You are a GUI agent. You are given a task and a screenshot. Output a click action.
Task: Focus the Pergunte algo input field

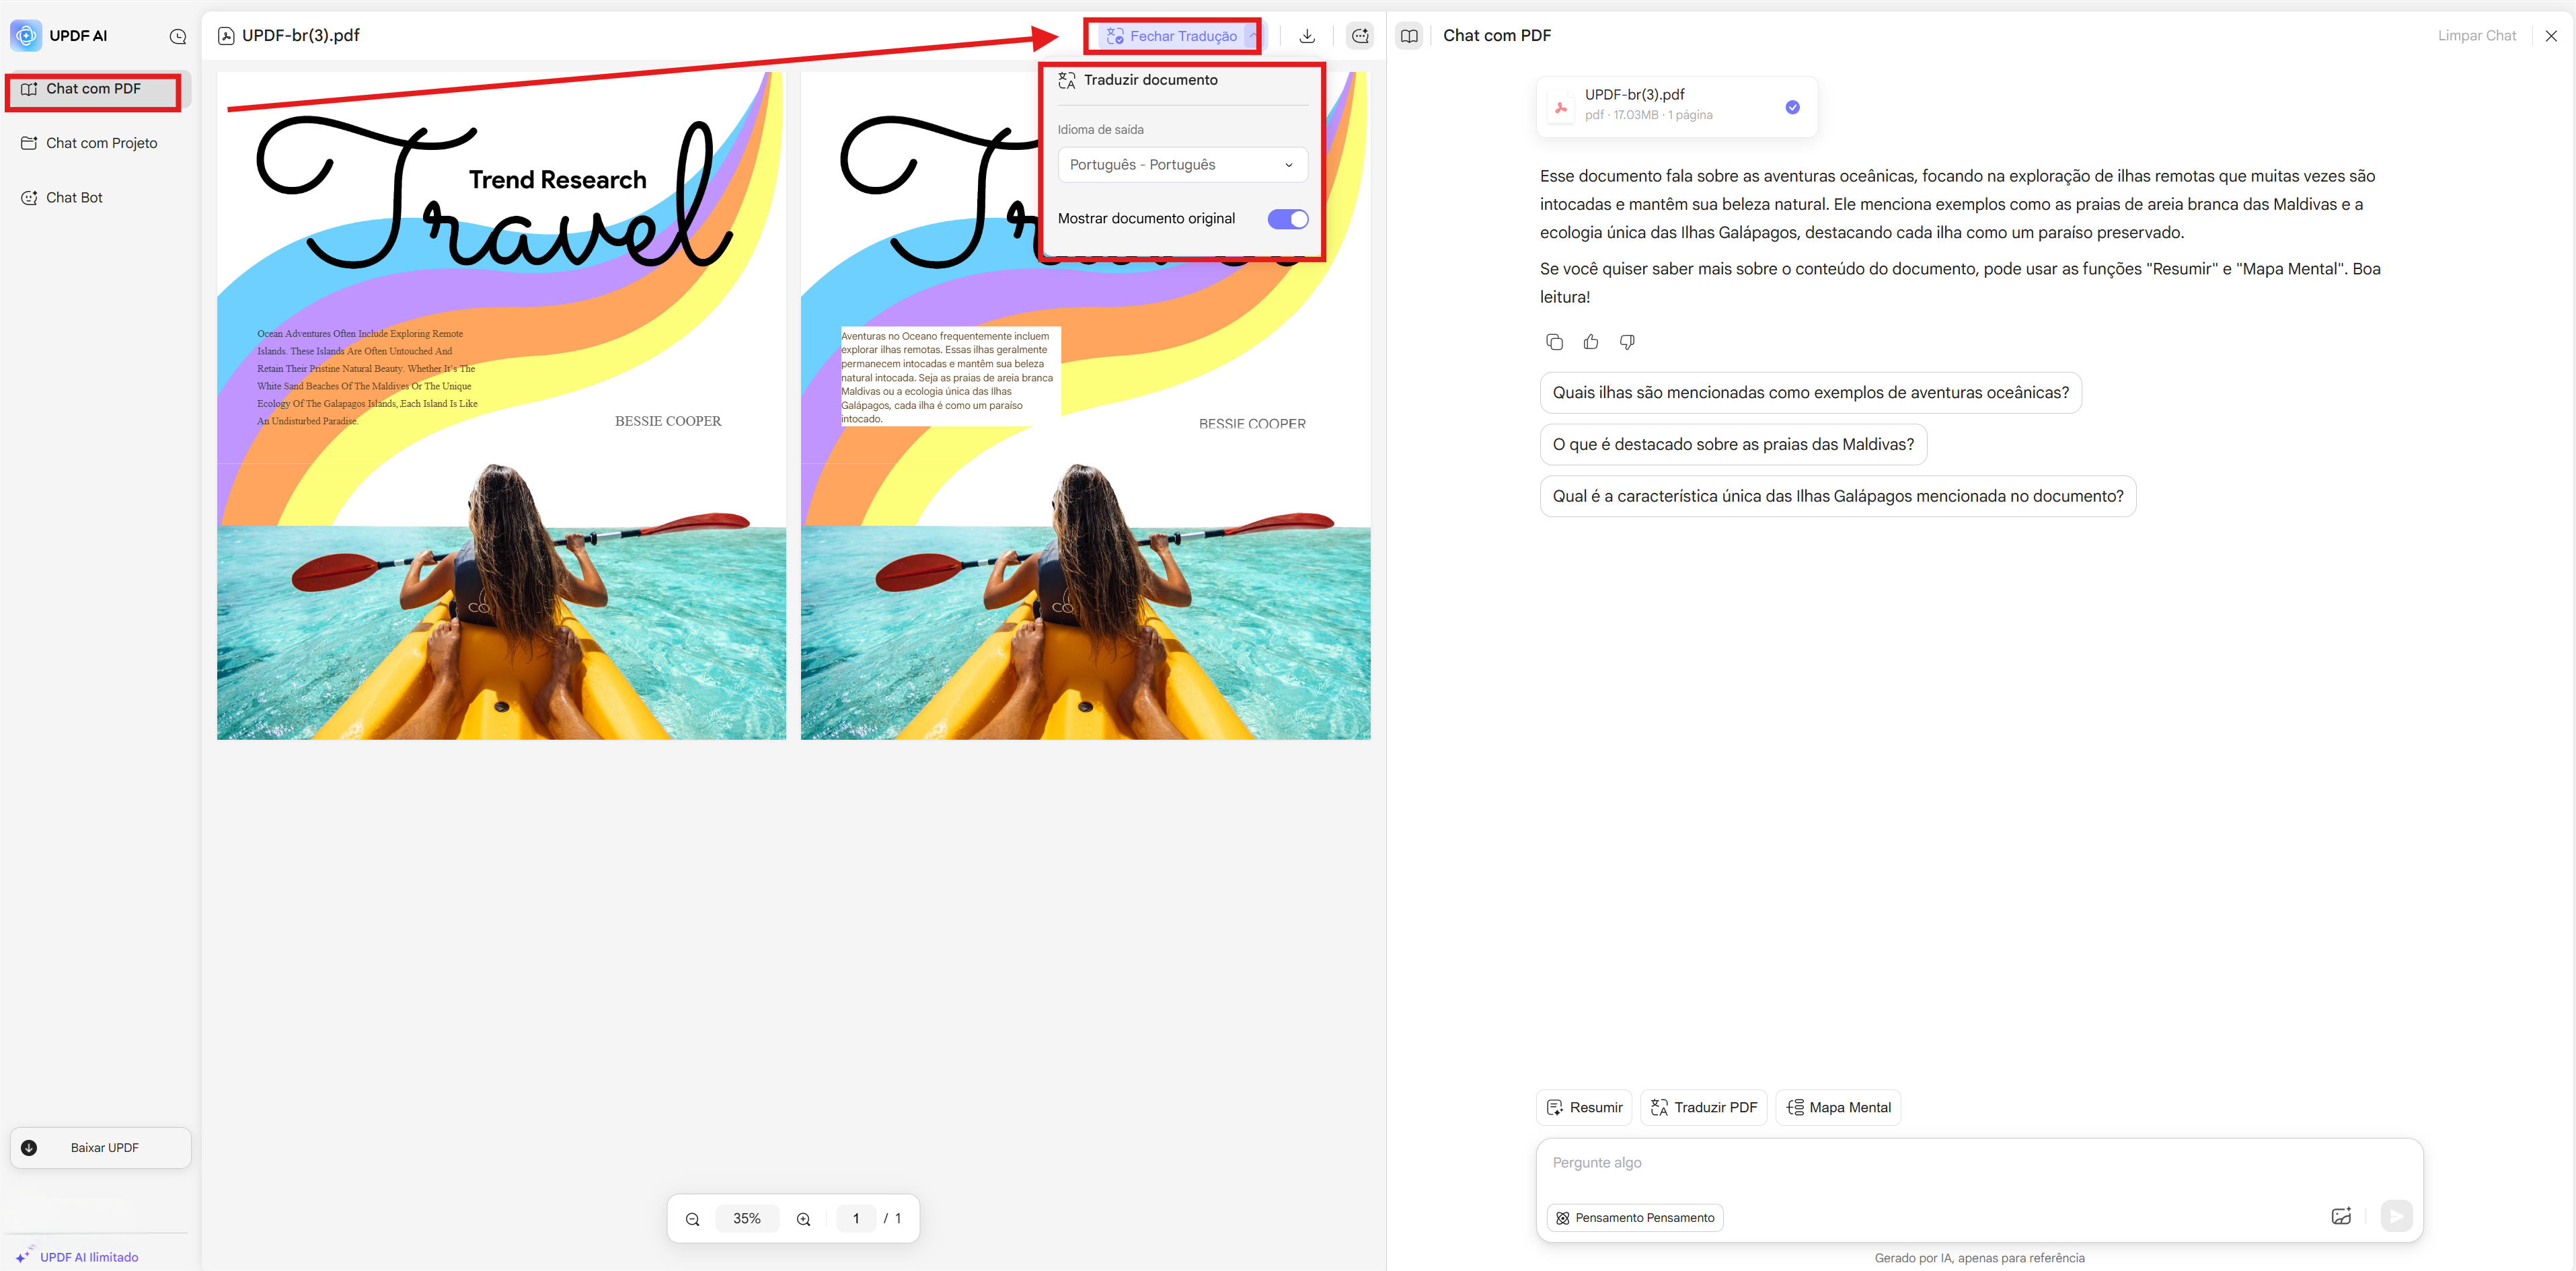coord(1979,1164)
